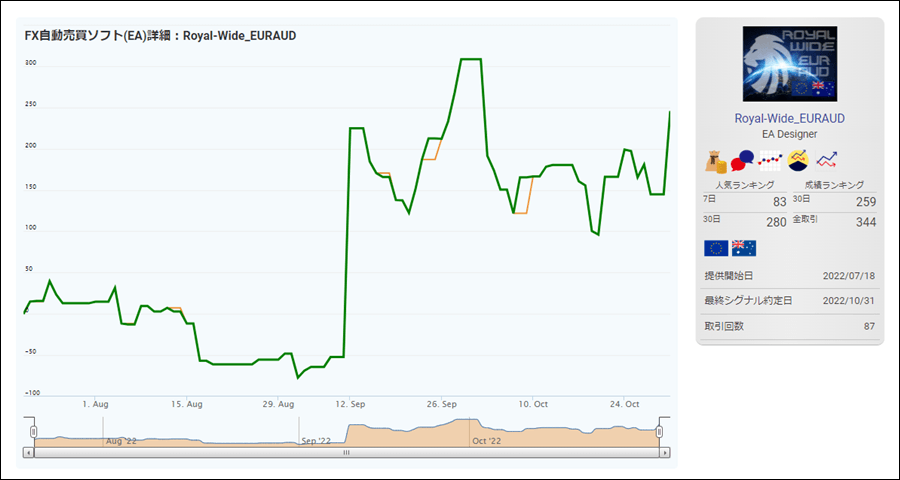The width and height of the screenshot is (900, 480).
Task: Click the performance rank value 259
Action: pos(866,202)
